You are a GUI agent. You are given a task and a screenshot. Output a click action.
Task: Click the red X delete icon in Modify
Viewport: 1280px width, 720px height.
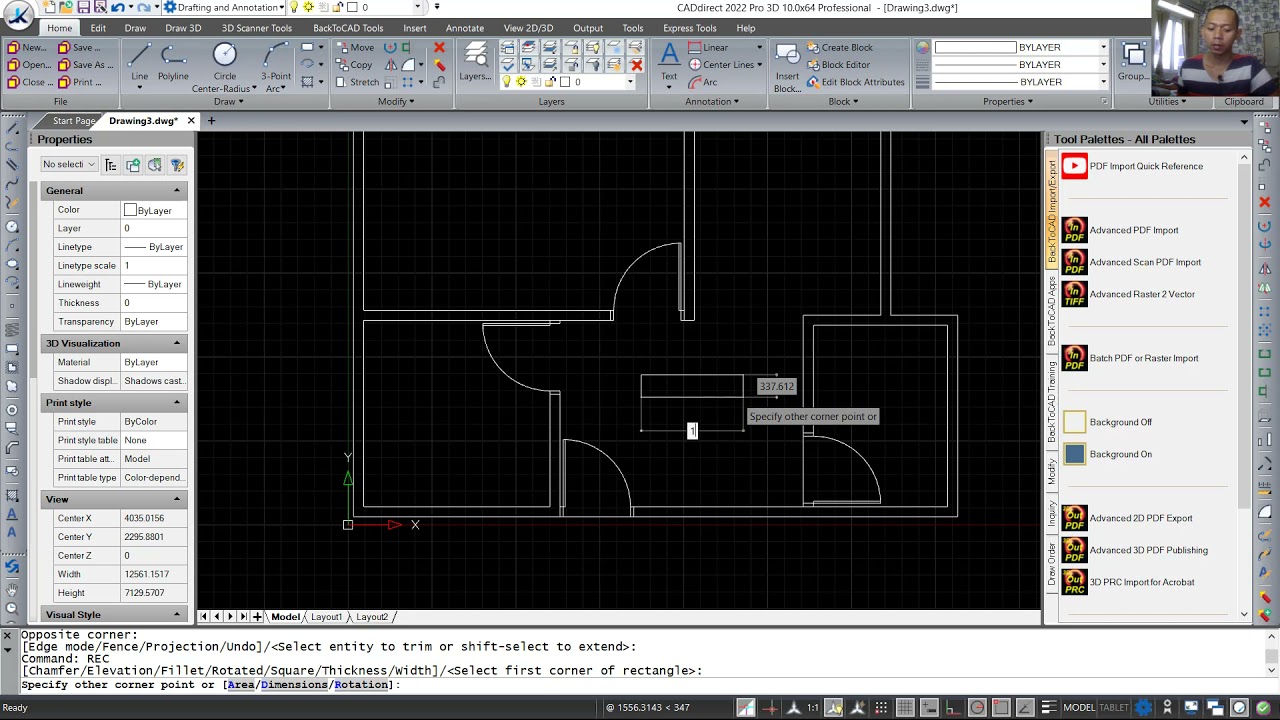439,47
